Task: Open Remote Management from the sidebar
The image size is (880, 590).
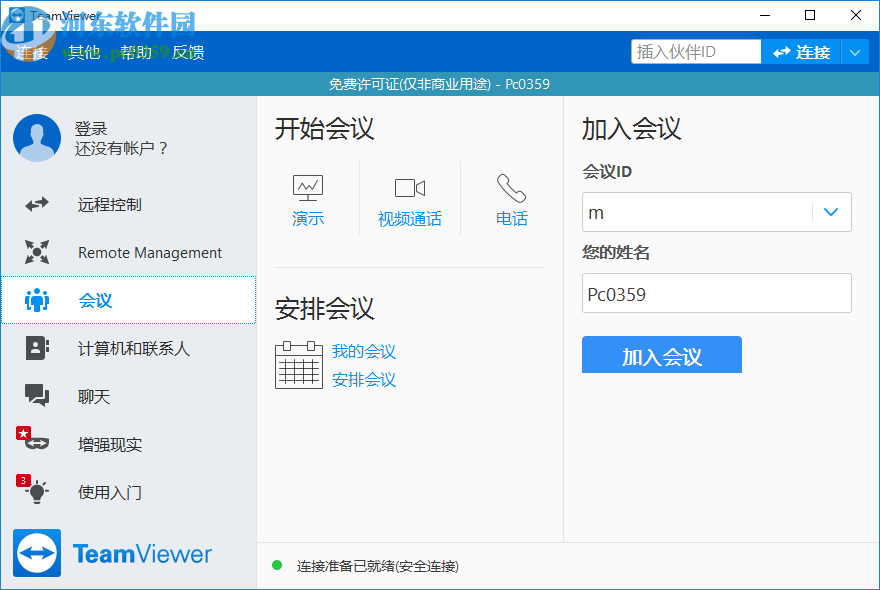Action: [148, 252]
